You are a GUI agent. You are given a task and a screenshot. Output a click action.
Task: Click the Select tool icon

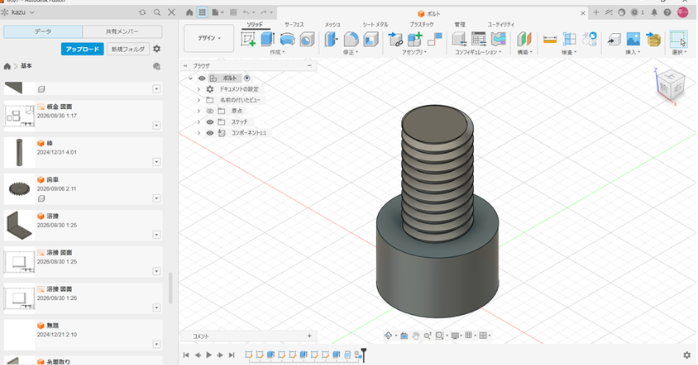click(x=678, y=39)
